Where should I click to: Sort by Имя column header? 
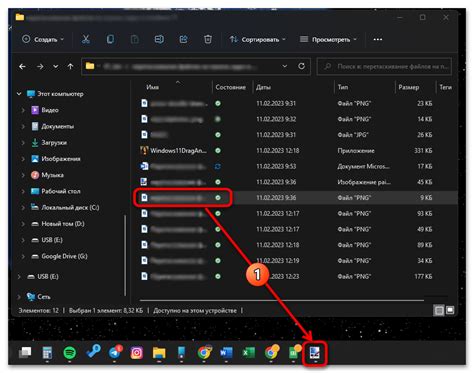[152, 87]
